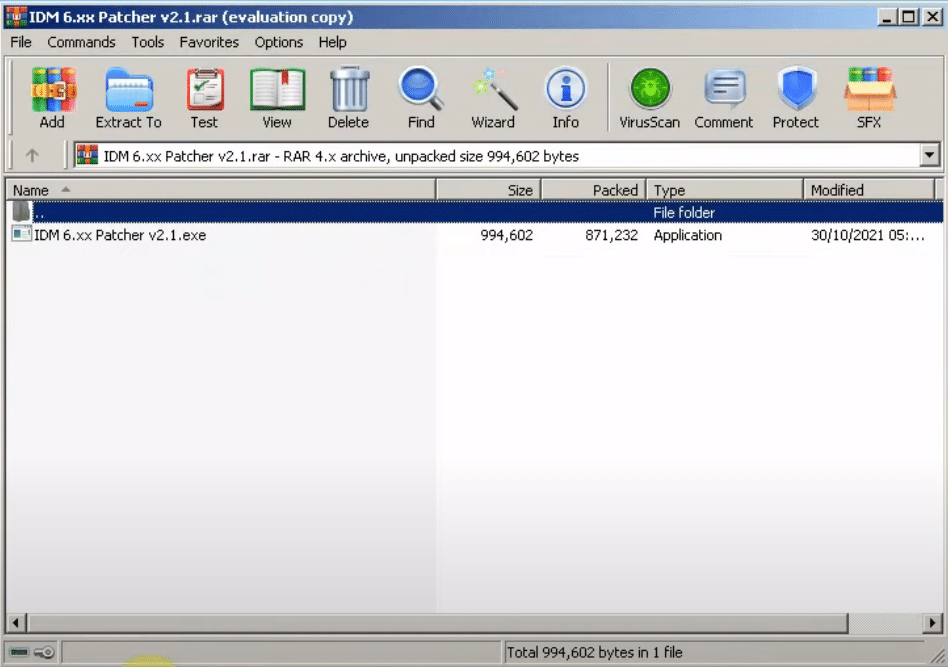Screen dimensions: 948x667
Task: Maximize the WinRAR window
Action: click(x=909, y=16)
